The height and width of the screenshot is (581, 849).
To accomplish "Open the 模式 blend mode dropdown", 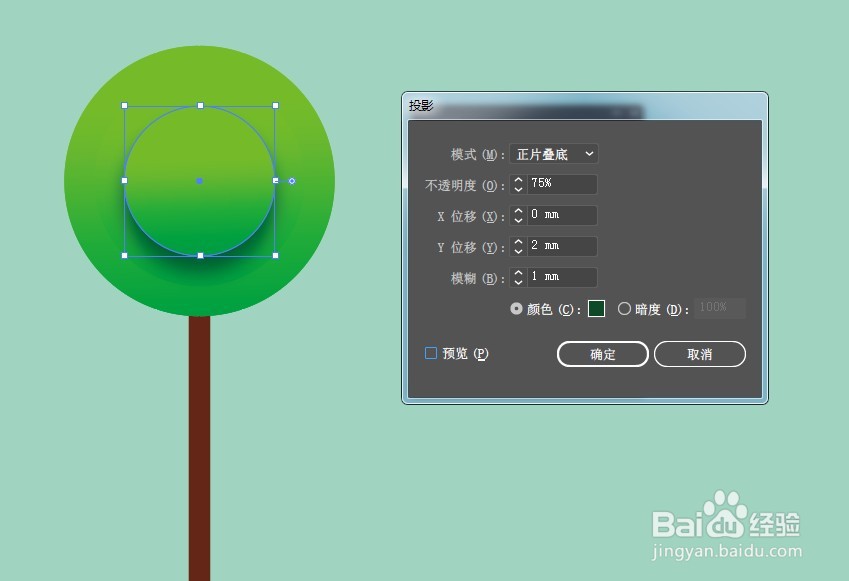I will click(554, 154).
